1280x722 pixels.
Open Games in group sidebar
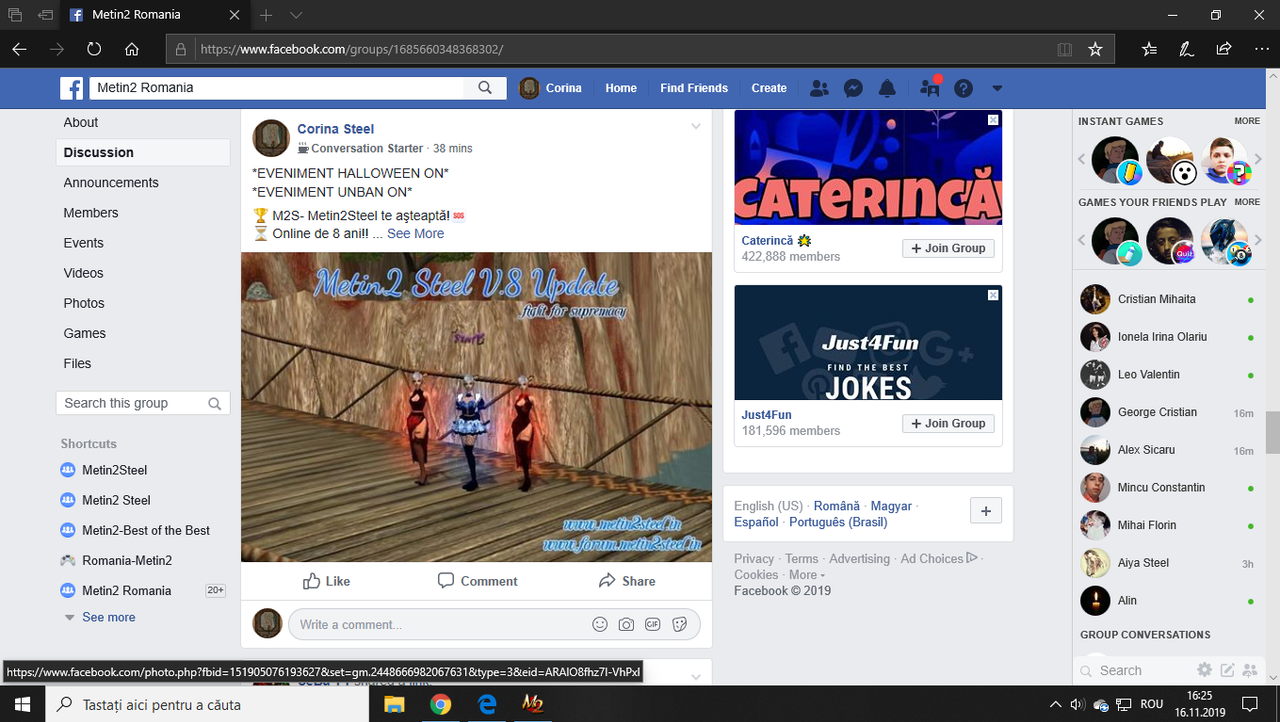[x=85, y=333]
